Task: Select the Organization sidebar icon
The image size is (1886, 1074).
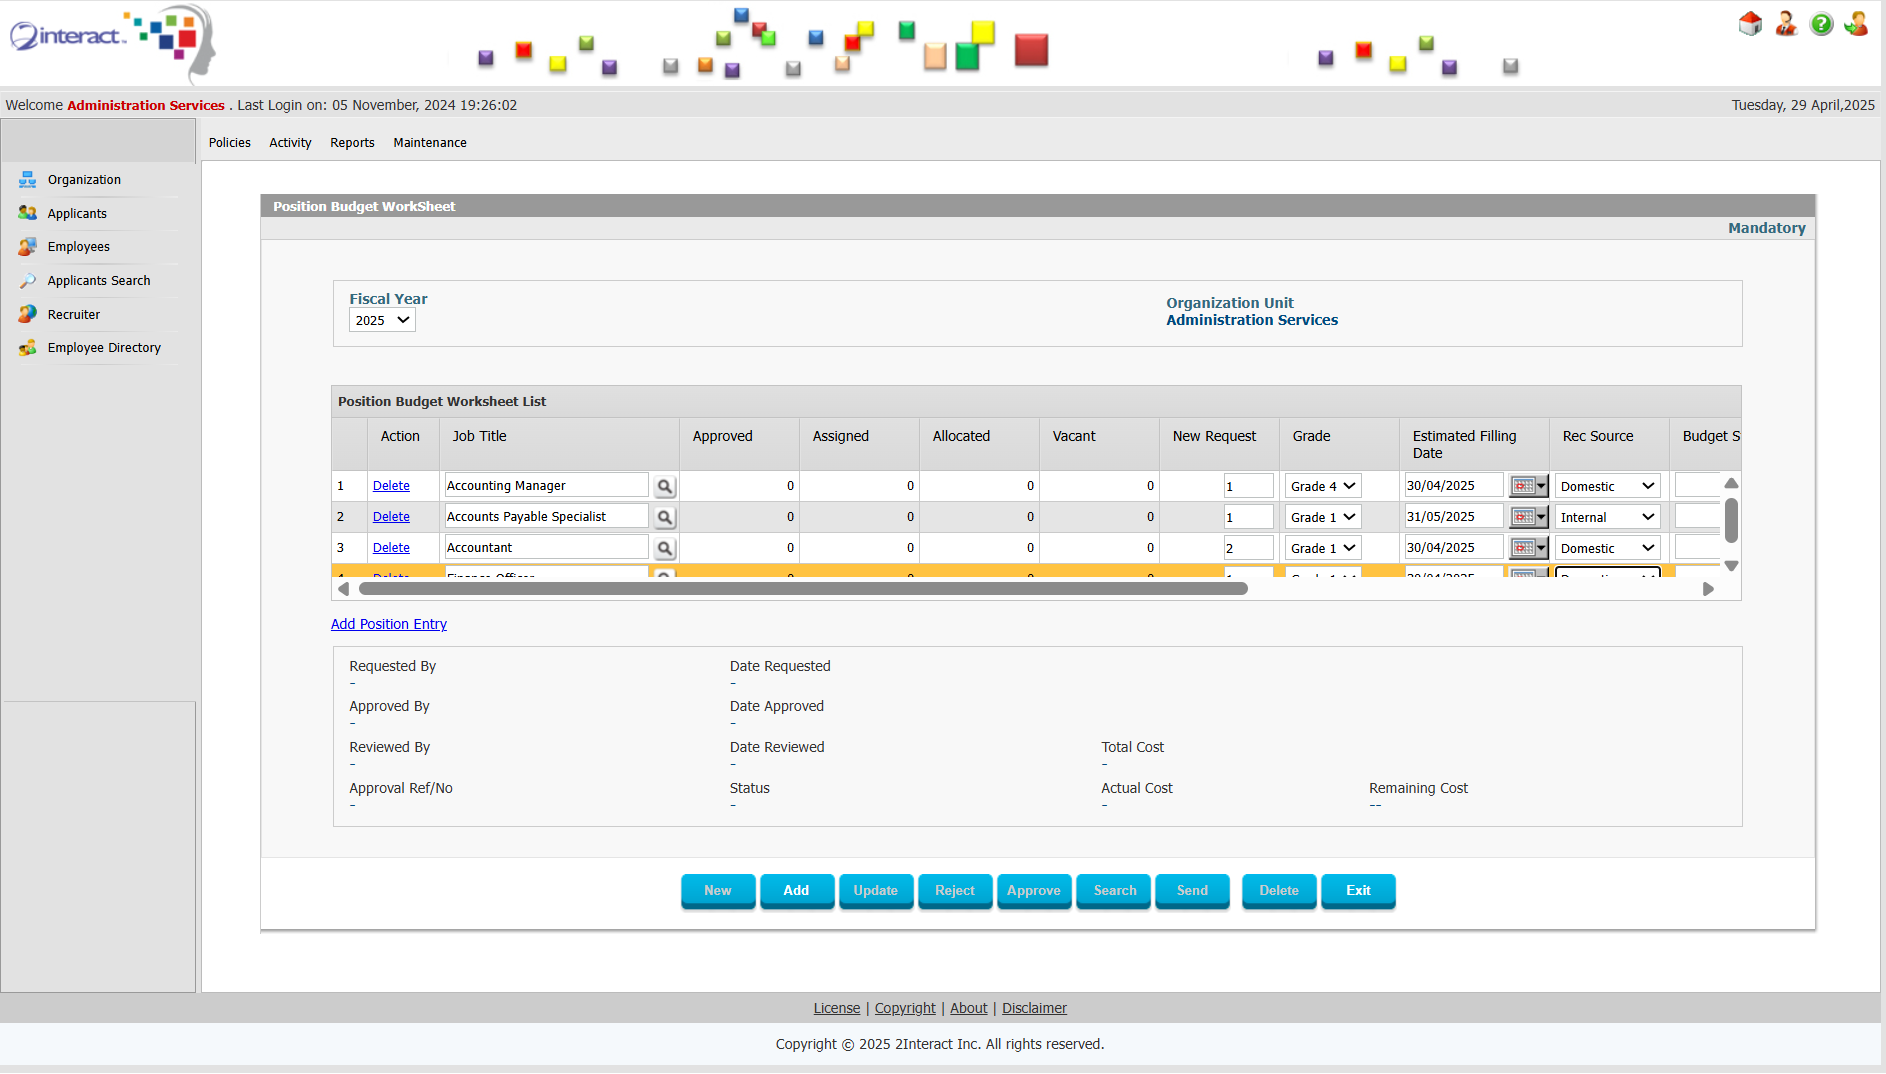Action: (x=27, y=179)
